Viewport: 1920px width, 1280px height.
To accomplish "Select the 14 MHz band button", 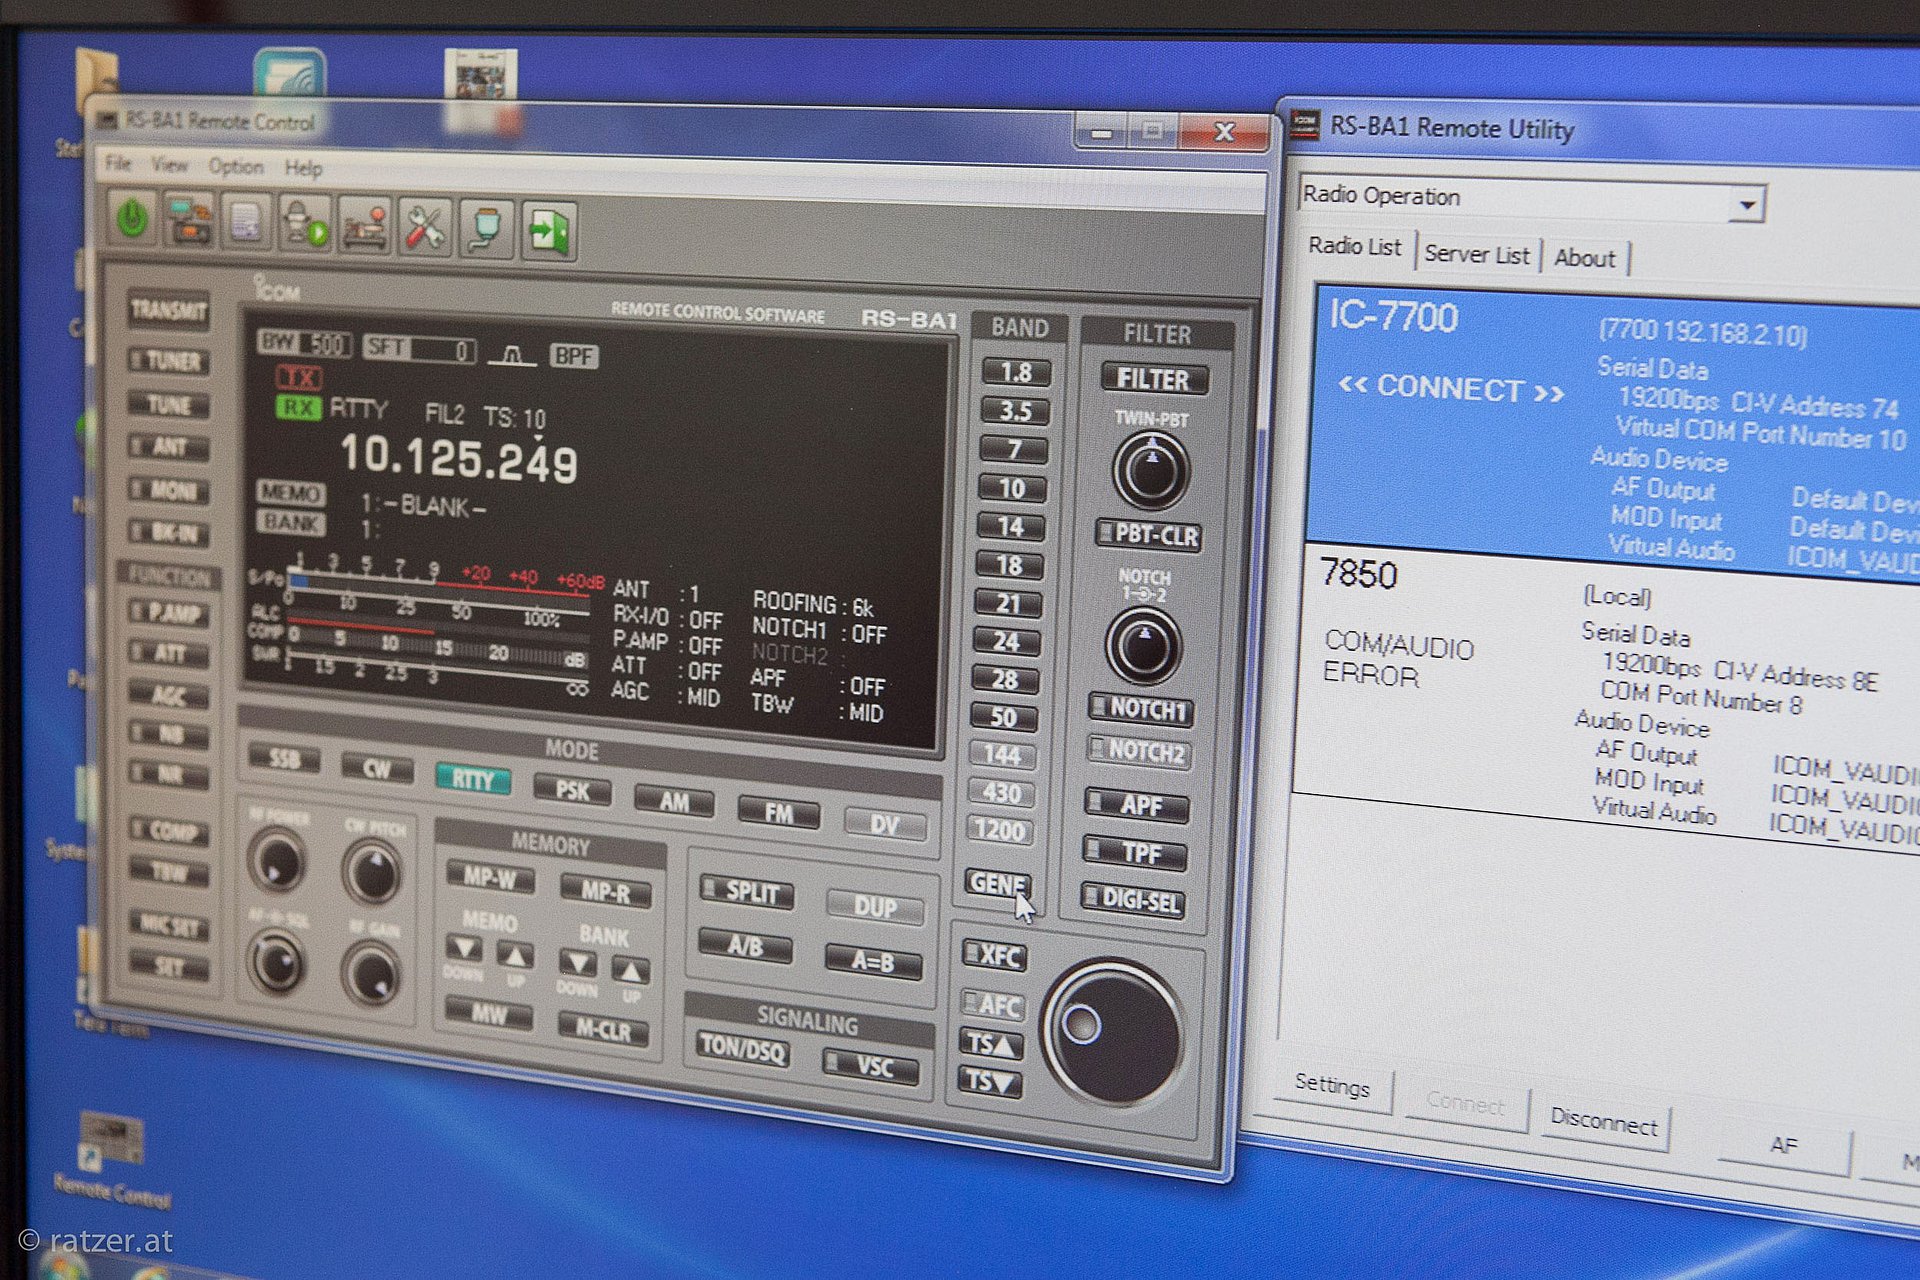I will click(1010, 527).
